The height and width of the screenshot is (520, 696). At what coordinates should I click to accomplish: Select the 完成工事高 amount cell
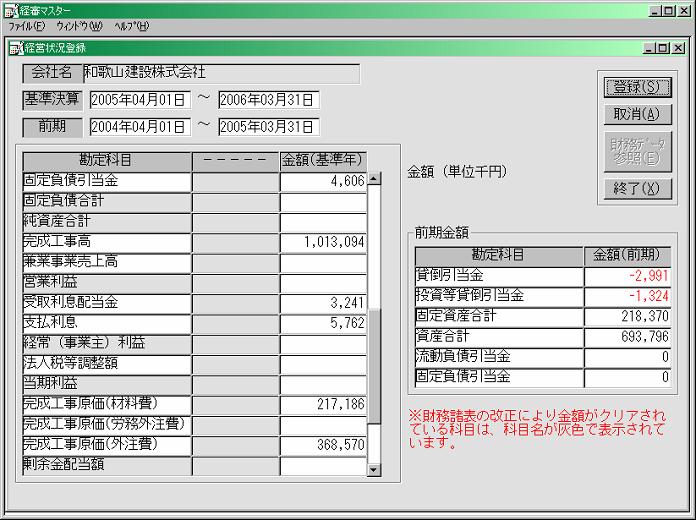tap(323, 242)
